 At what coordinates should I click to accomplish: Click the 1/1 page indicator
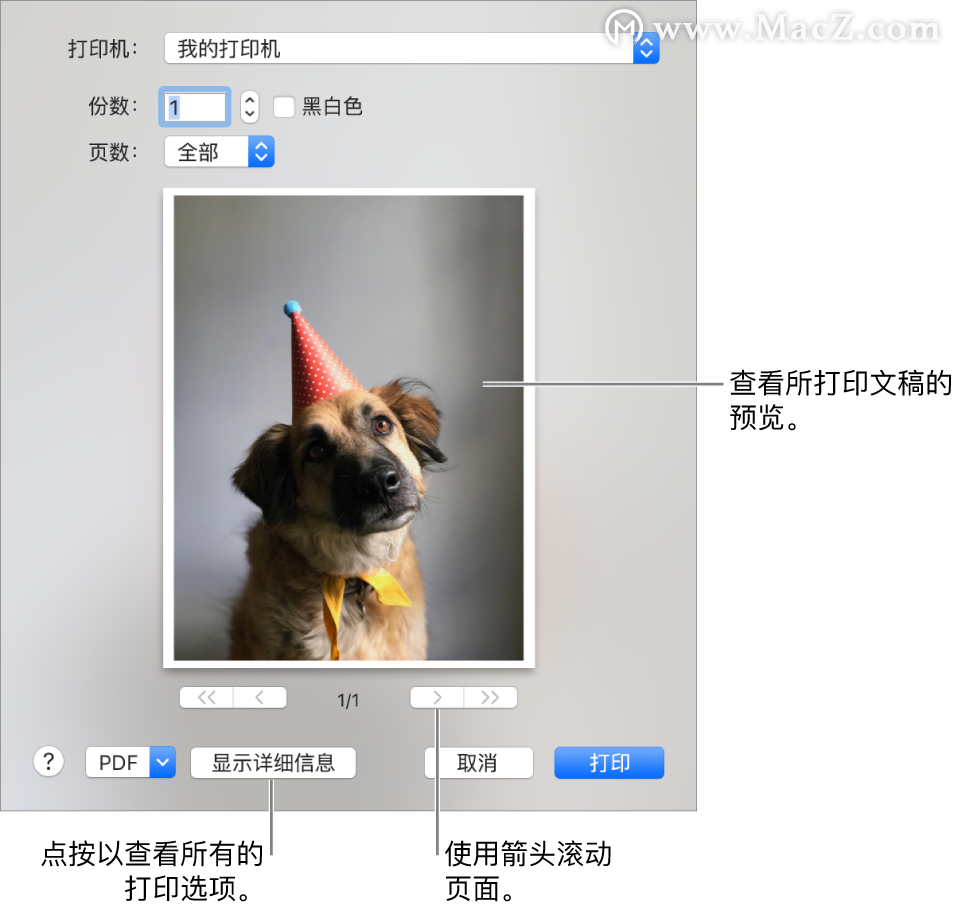click(x=348, y=700)
